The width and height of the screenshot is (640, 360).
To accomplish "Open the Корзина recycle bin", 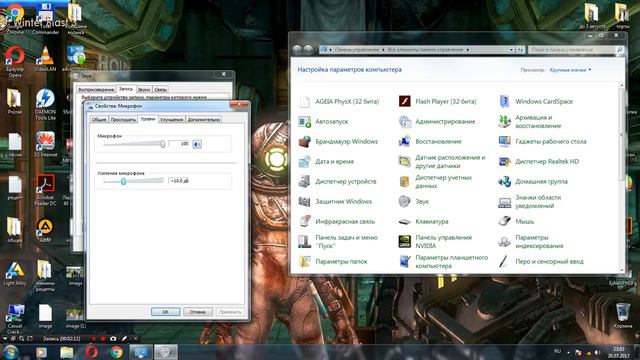I will coord(622,316).
